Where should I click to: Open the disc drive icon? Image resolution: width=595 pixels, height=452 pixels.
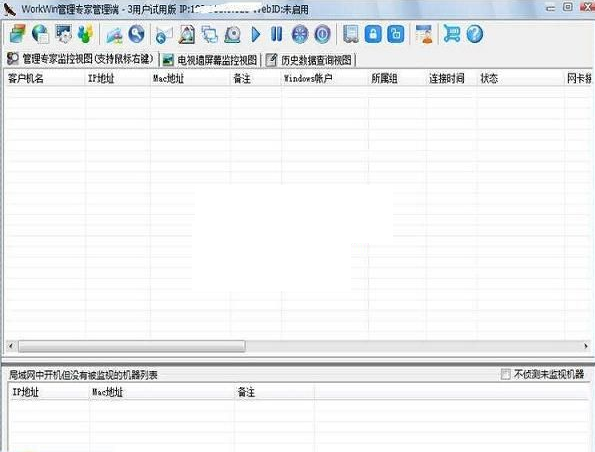232,35
